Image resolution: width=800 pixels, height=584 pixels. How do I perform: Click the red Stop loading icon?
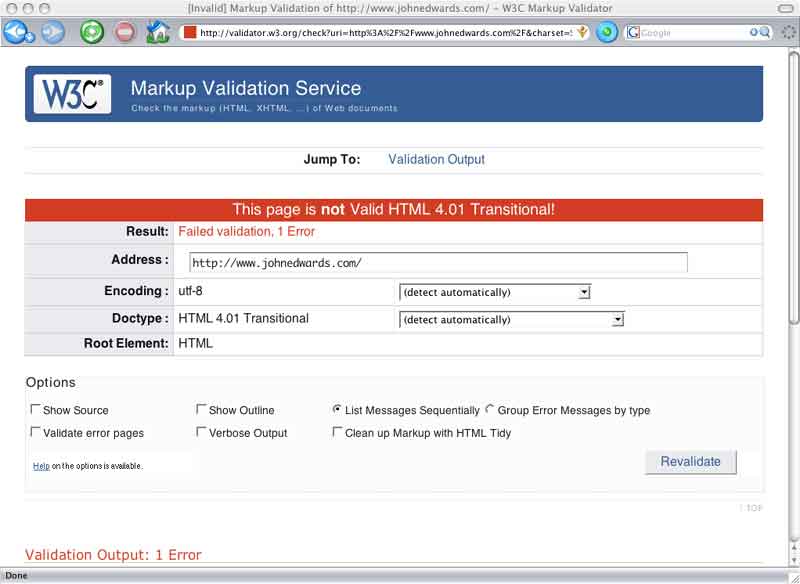[x=125, y=33]
